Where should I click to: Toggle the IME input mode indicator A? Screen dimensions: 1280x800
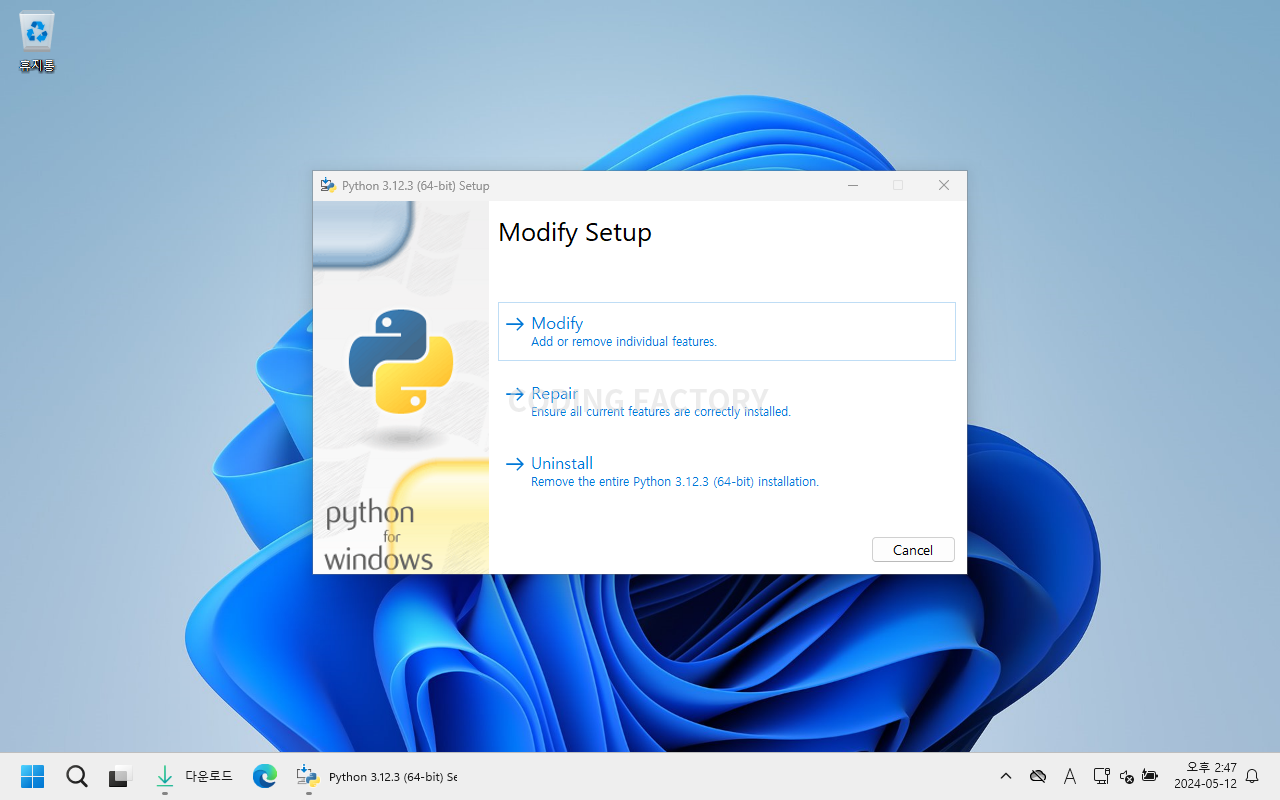(x=1070, y=776)
